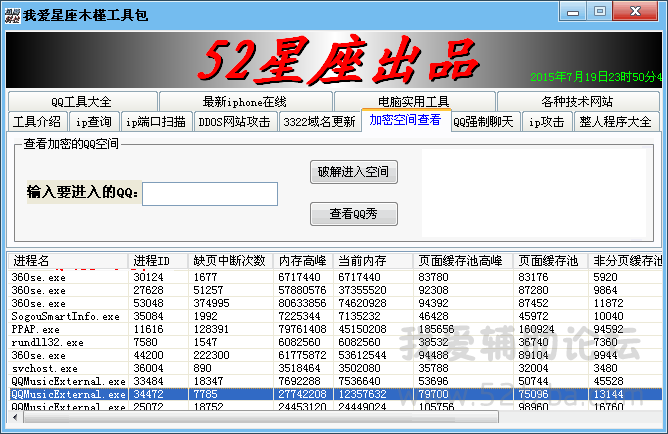
Task: Select 360se.exe row with ID 53048
Action: tap(335, 304)
